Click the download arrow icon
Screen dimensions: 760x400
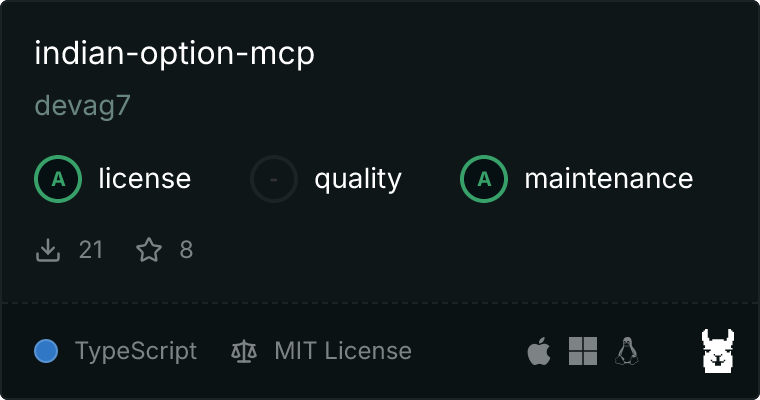pos(48,250)
